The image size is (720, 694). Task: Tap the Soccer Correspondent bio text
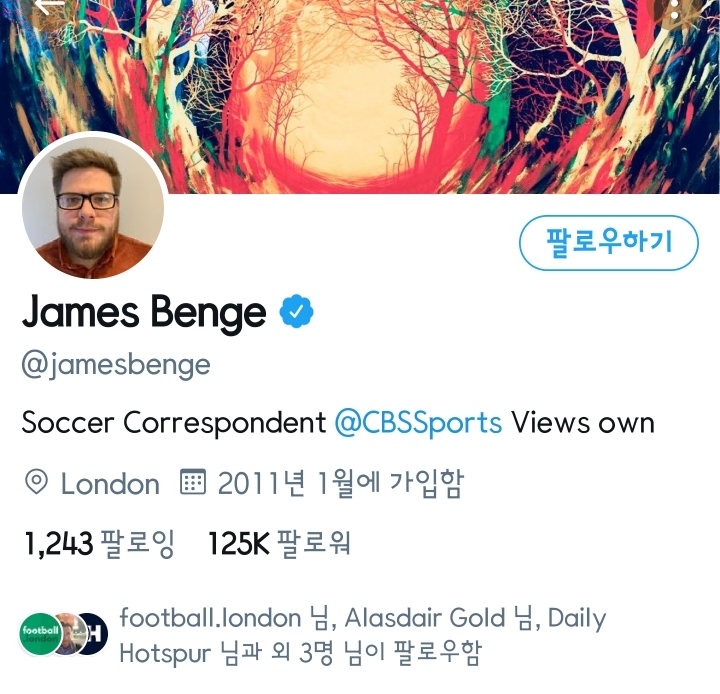(174, 423)
